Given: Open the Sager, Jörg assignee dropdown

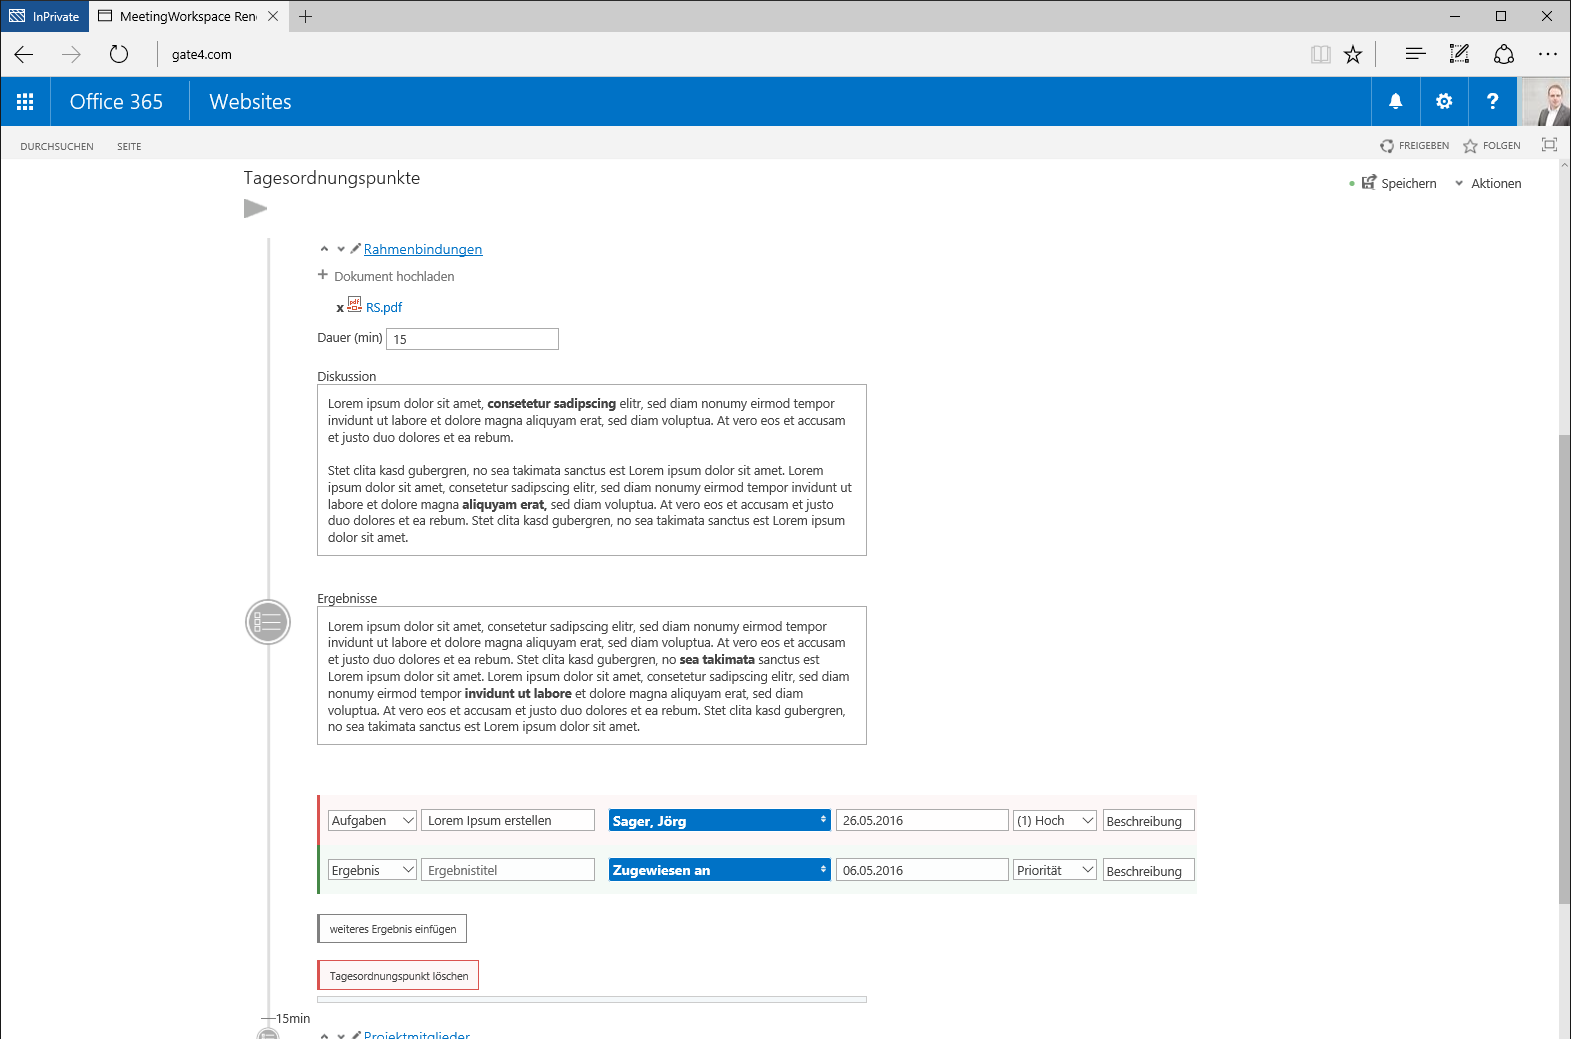Looking at the screenshot, I should [x=720, y=820].
